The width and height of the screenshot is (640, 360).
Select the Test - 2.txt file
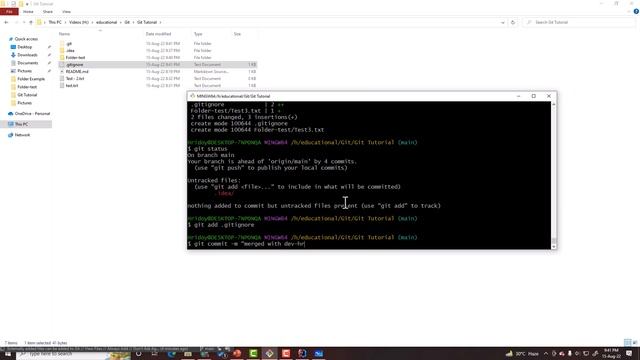[75, 78]
